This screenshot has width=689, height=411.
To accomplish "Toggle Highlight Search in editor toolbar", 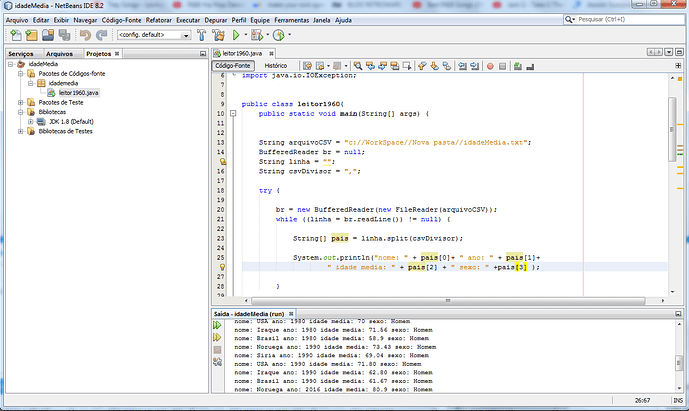I will click(395, 66).
